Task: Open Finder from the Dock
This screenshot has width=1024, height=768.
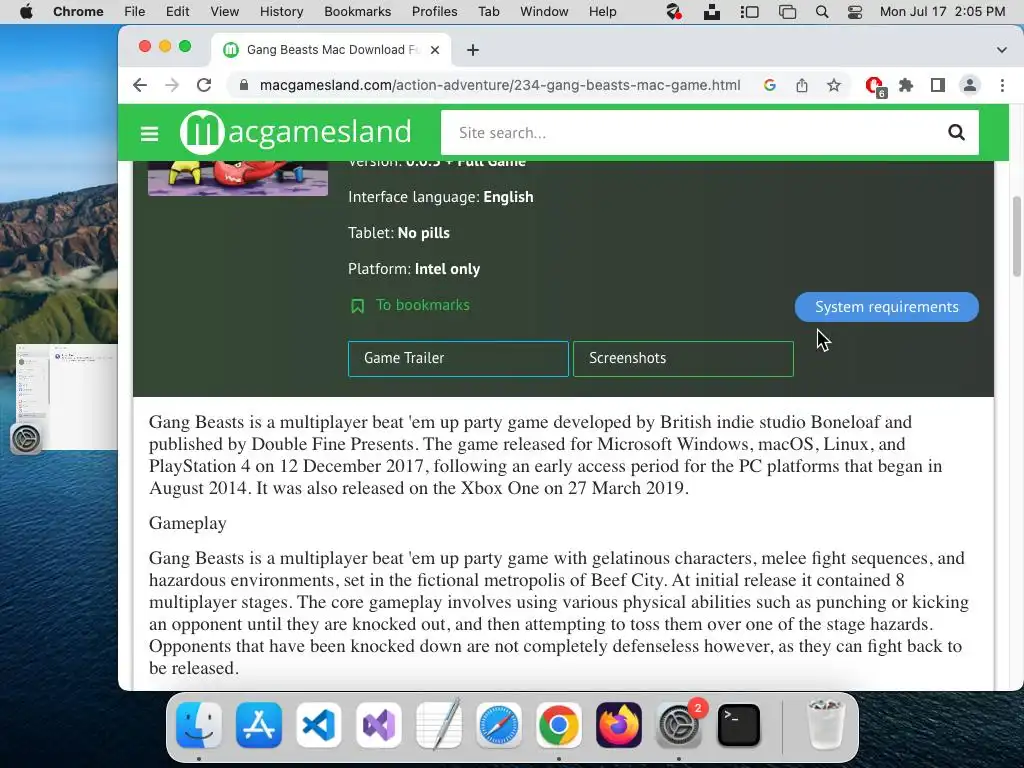Action: tap(199, 725)
